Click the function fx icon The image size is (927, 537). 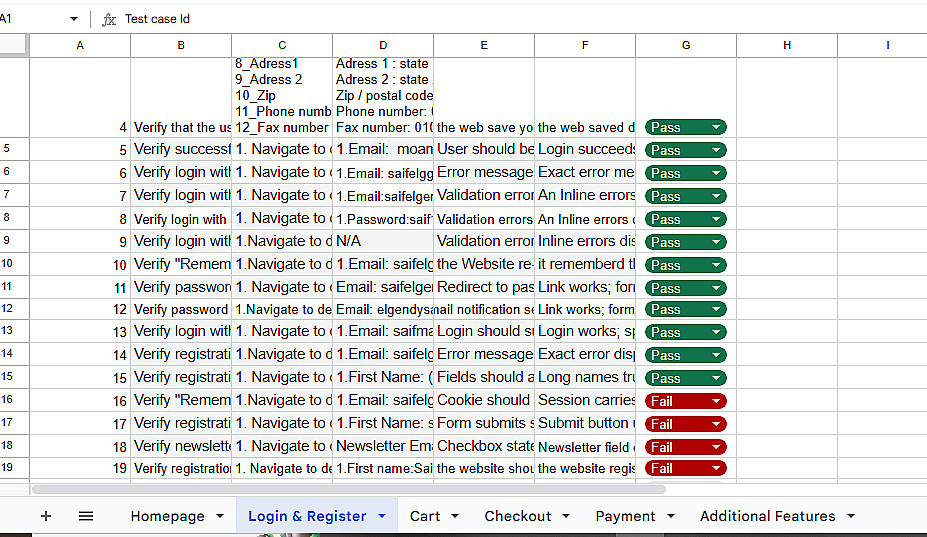(x=109, y=19)
